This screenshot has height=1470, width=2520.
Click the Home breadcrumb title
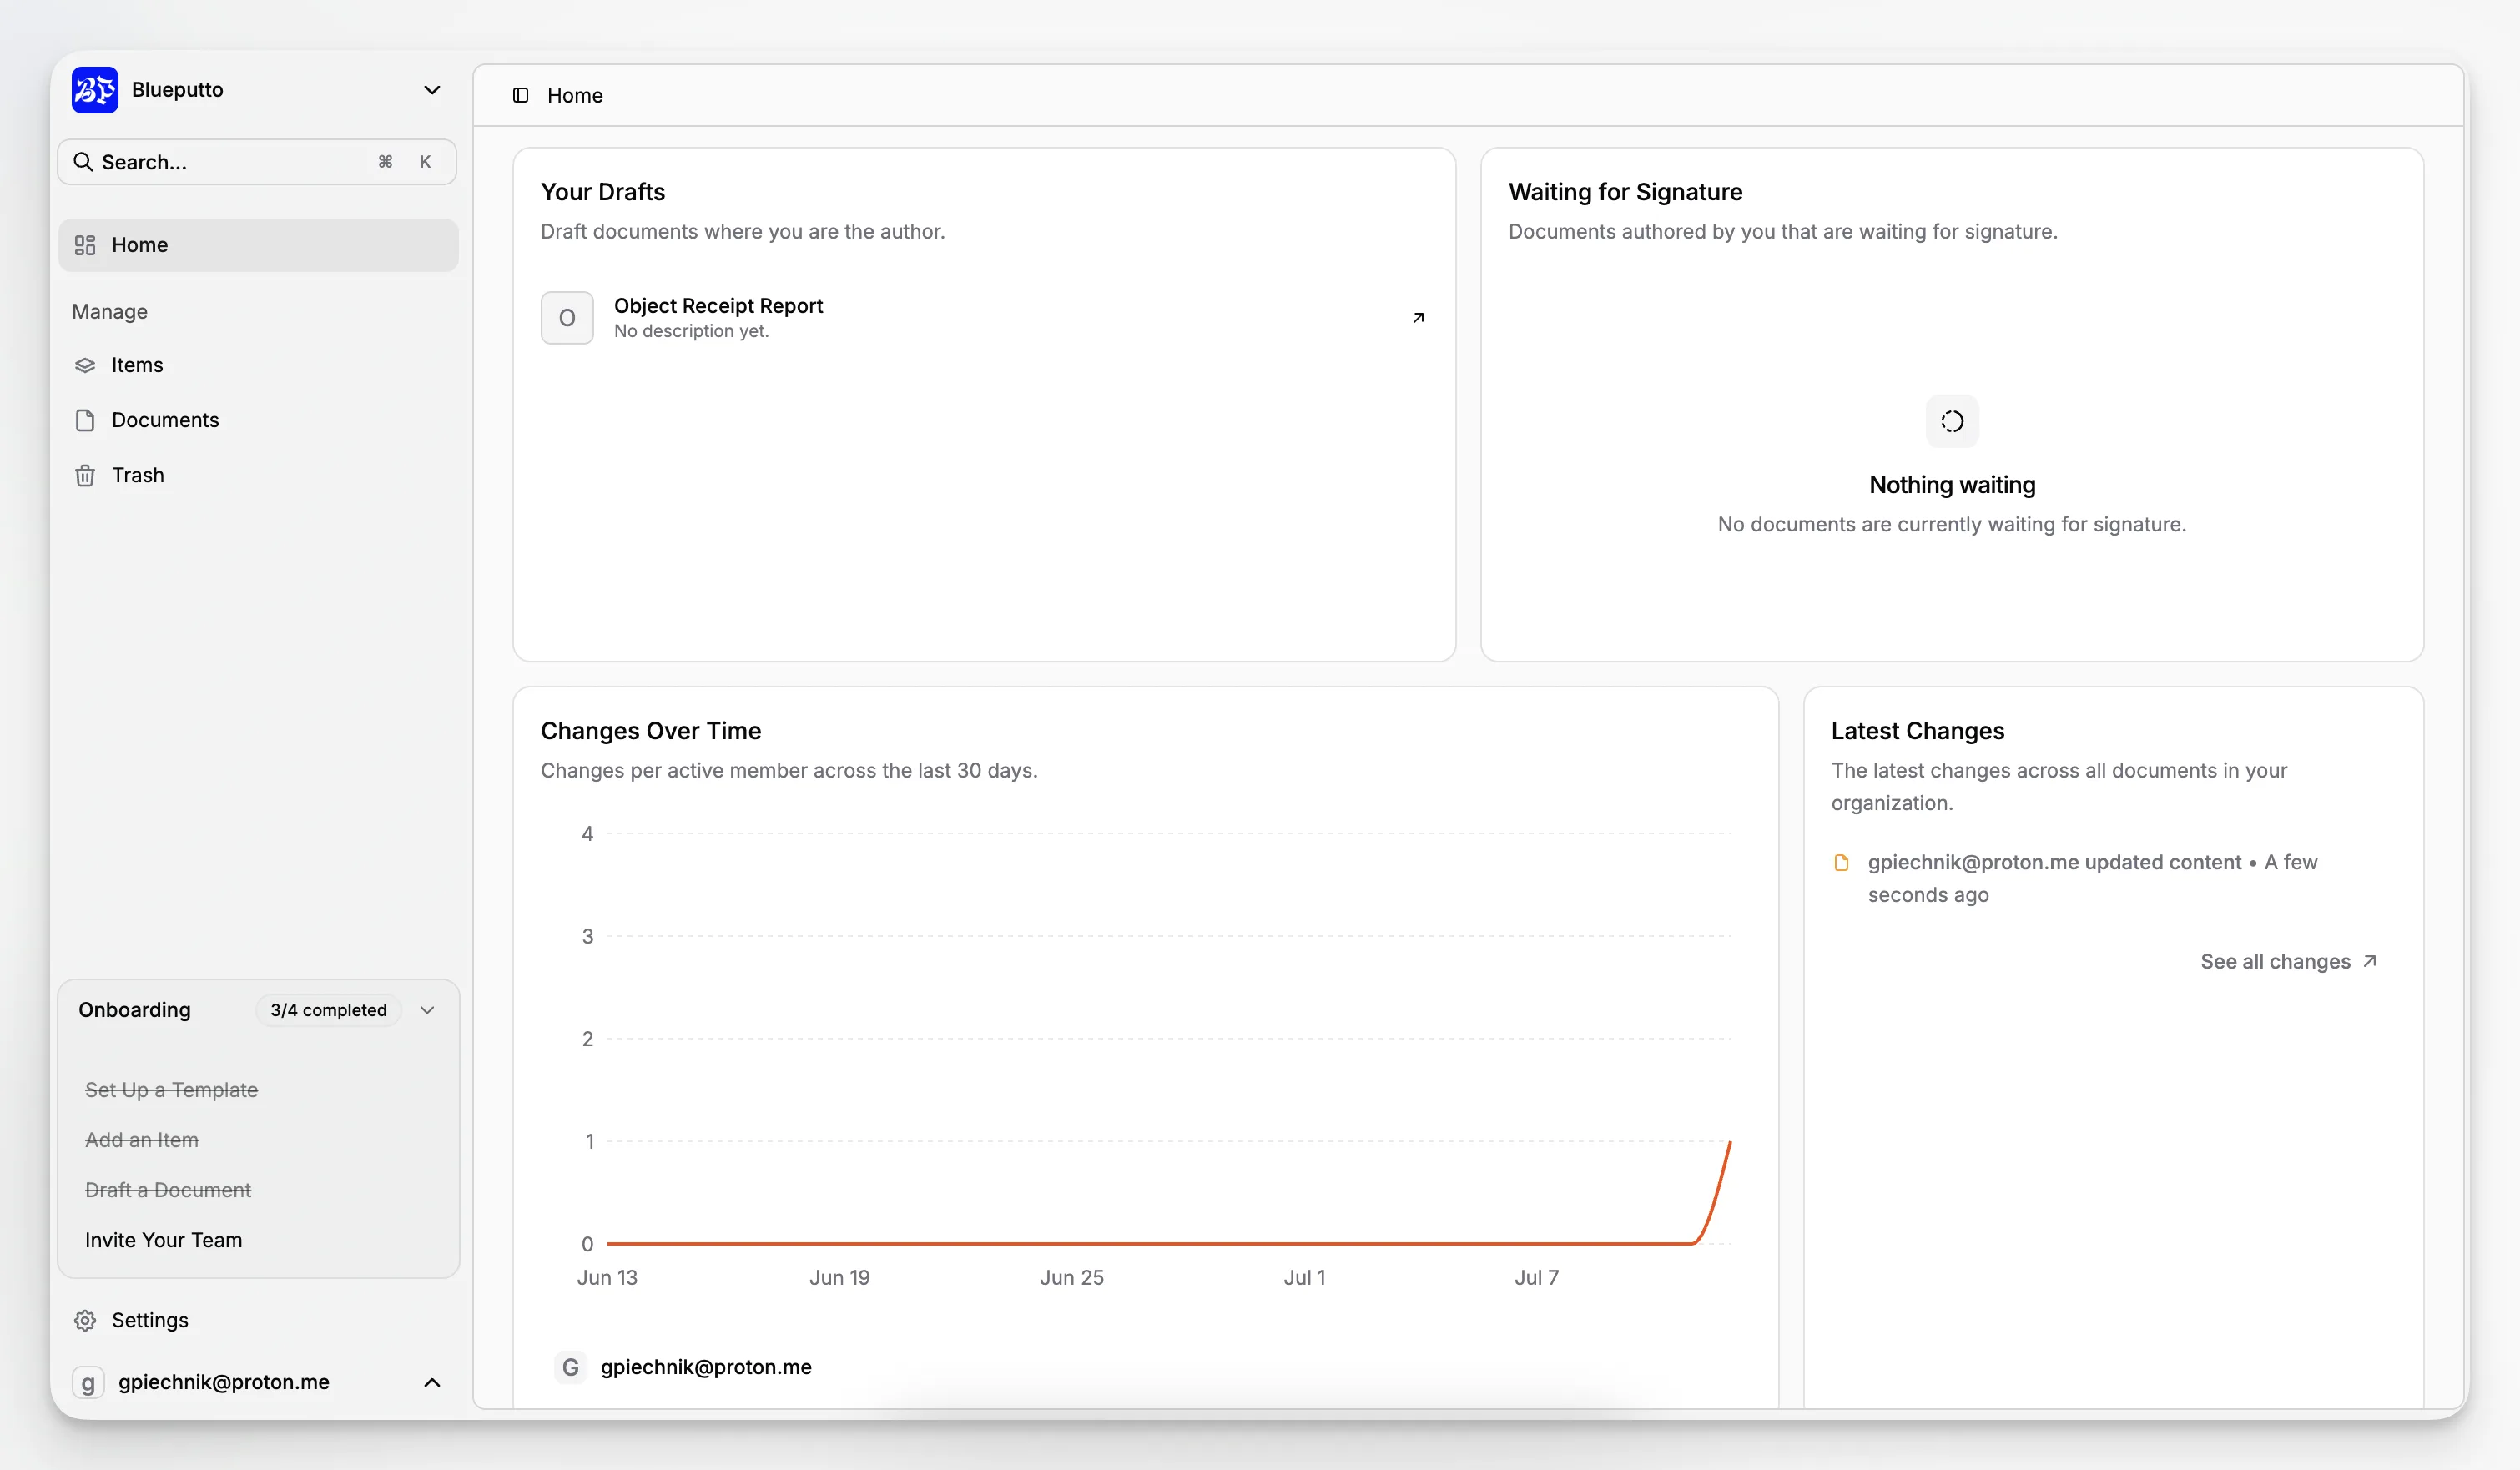click(x=575, y=95)
